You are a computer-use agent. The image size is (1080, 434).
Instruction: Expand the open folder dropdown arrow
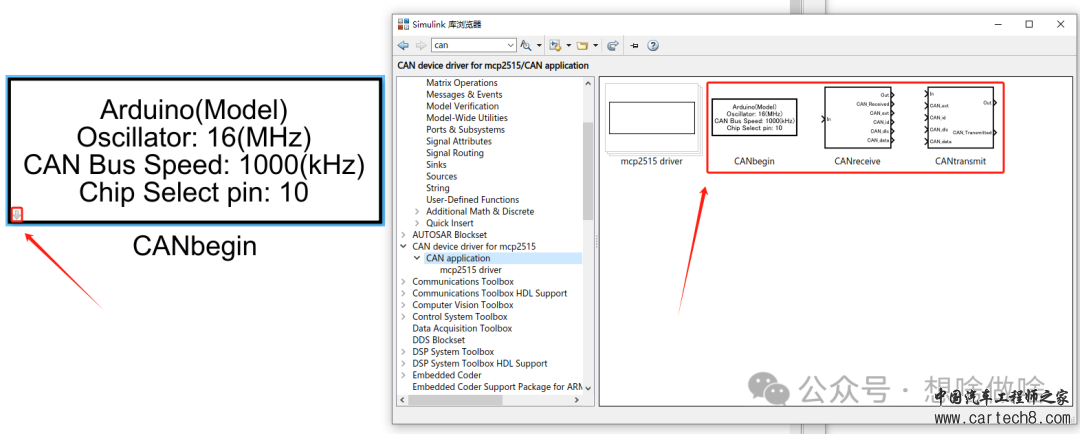595,45
